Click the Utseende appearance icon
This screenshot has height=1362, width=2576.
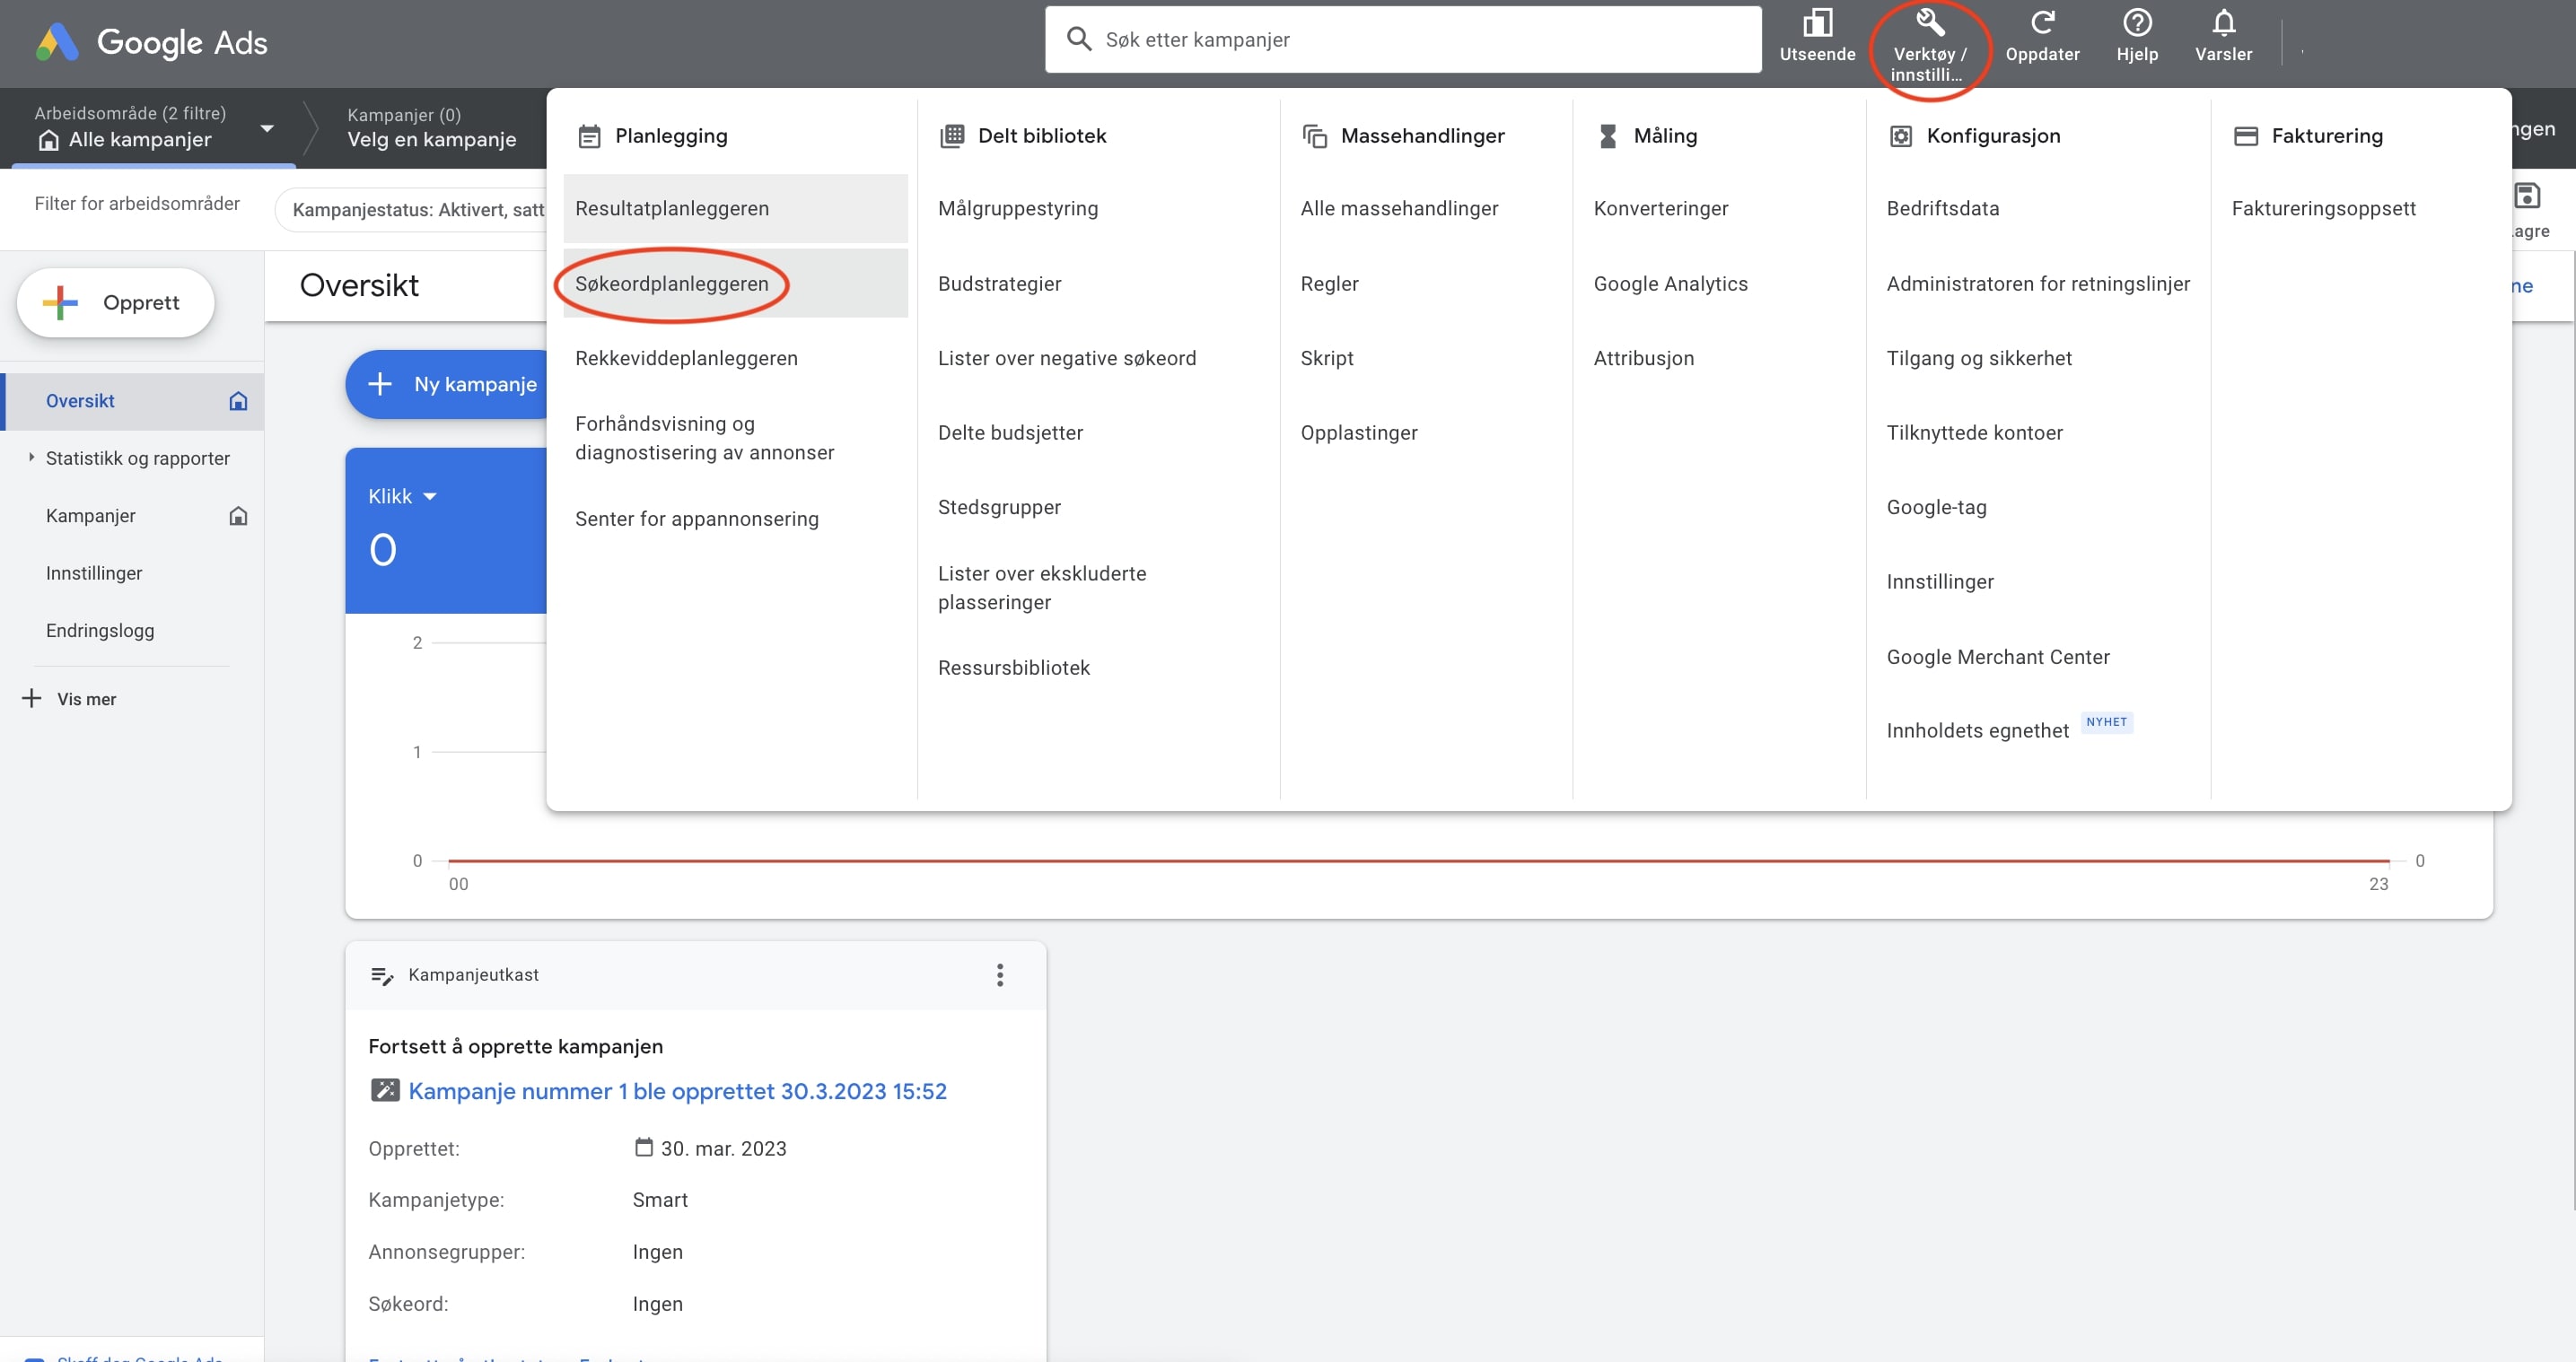1816,24
